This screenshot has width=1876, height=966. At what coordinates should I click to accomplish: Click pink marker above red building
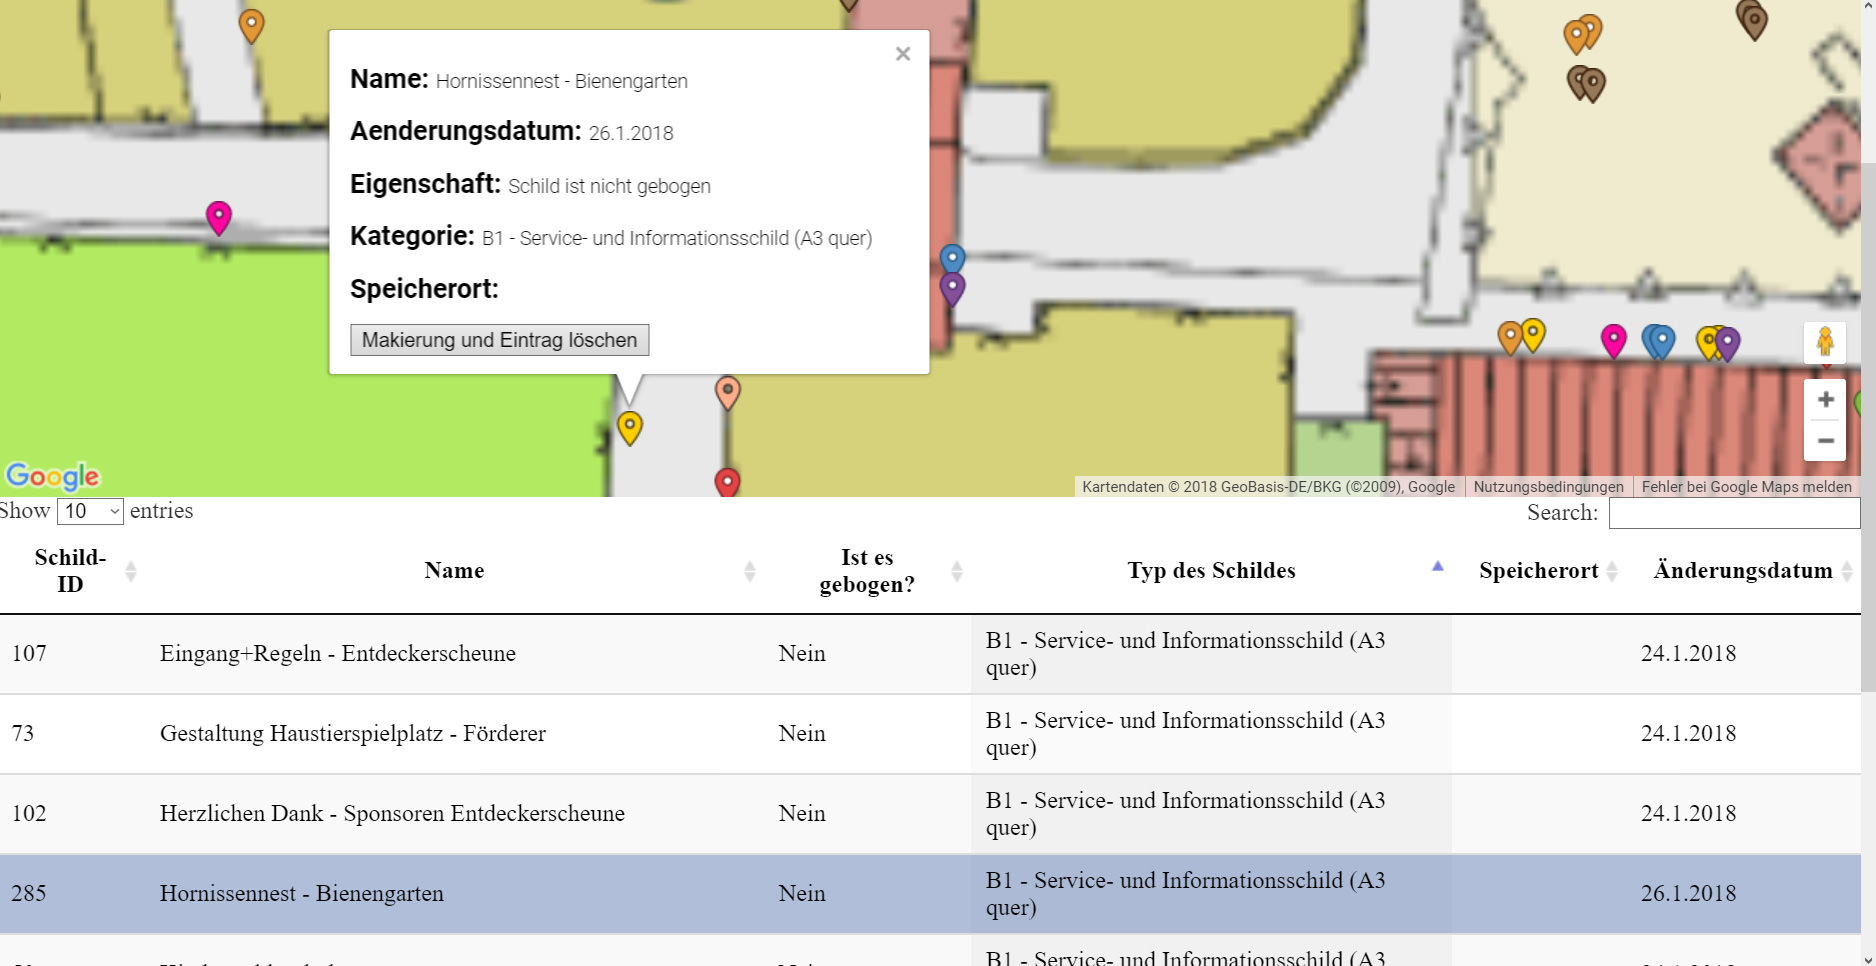(x=1613, y=340)
